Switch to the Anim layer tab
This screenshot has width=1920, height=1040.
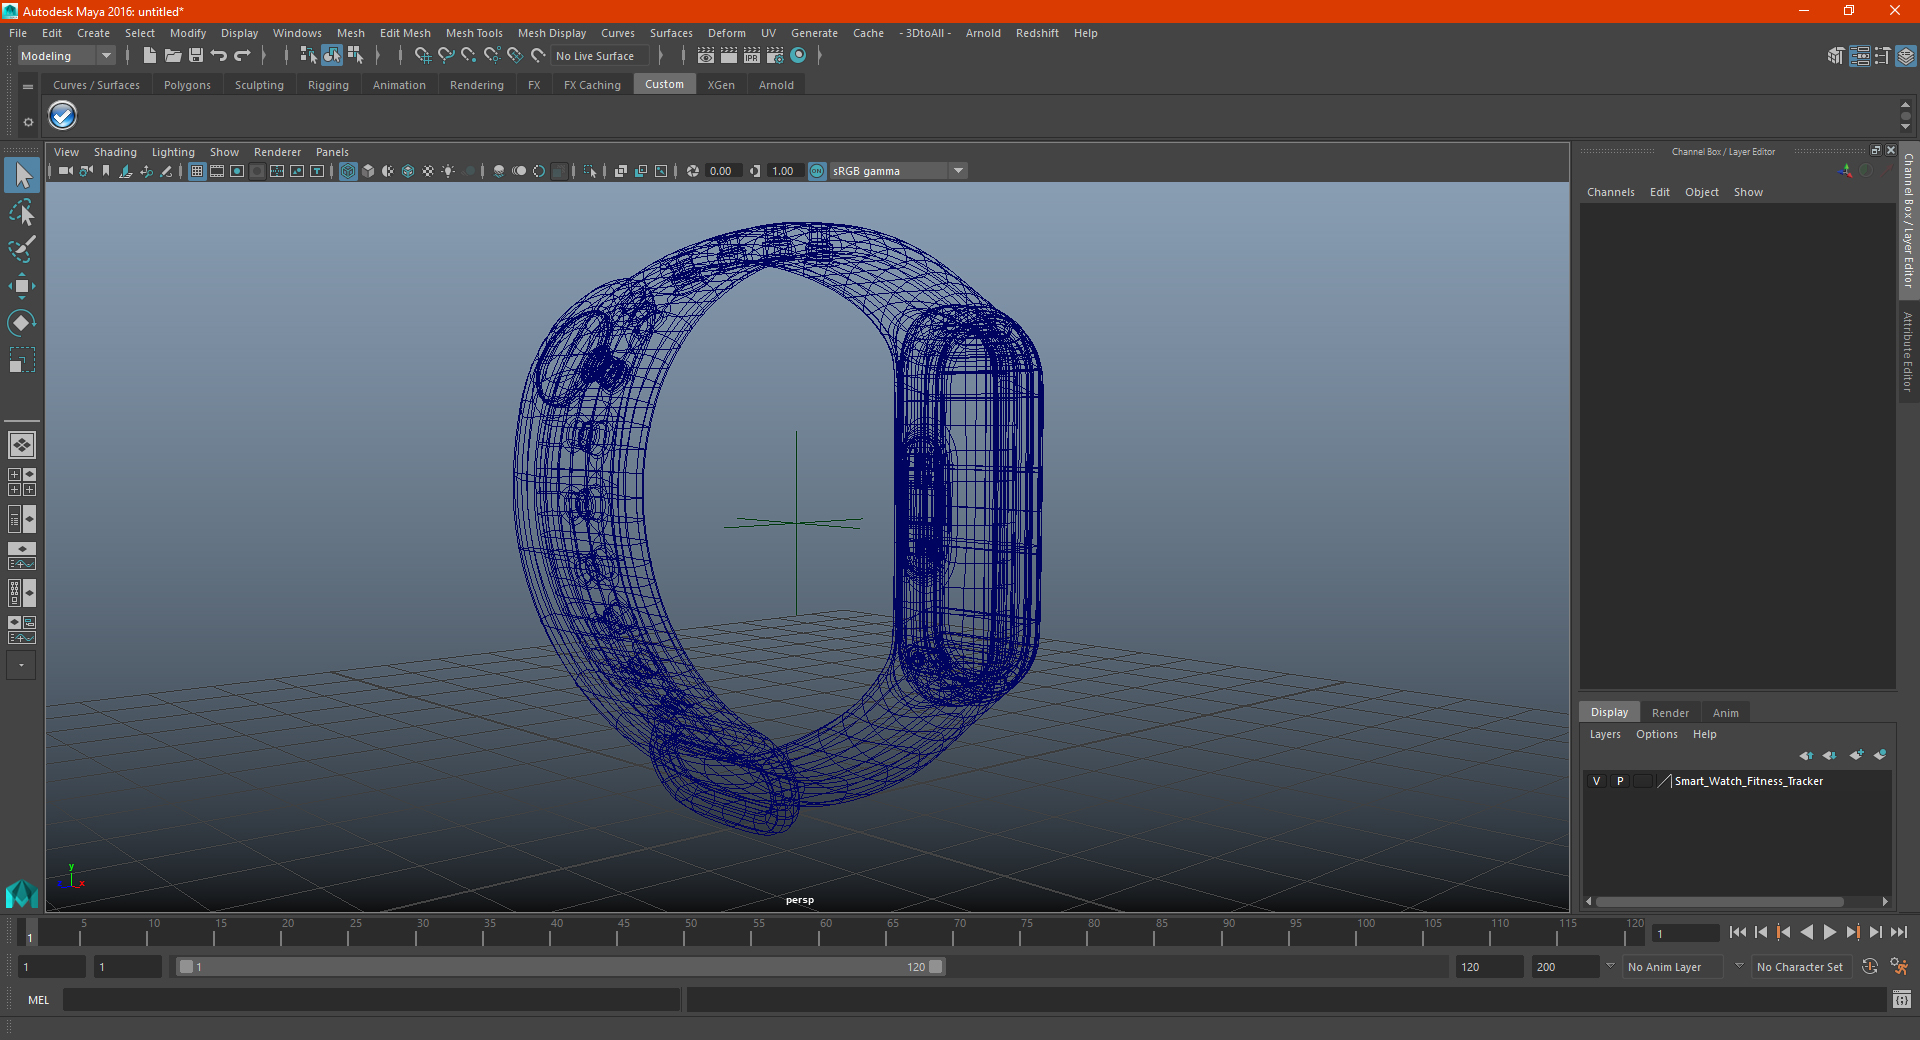[1725, 713]
